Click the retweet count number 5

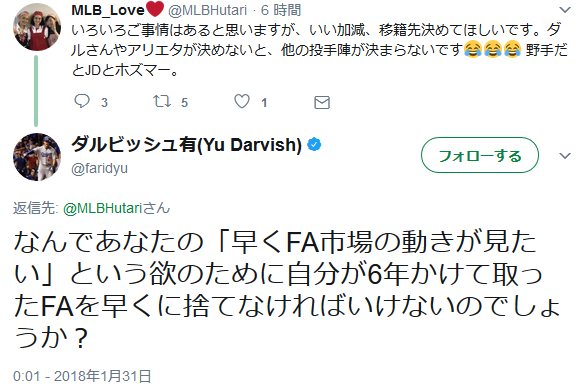184,102
